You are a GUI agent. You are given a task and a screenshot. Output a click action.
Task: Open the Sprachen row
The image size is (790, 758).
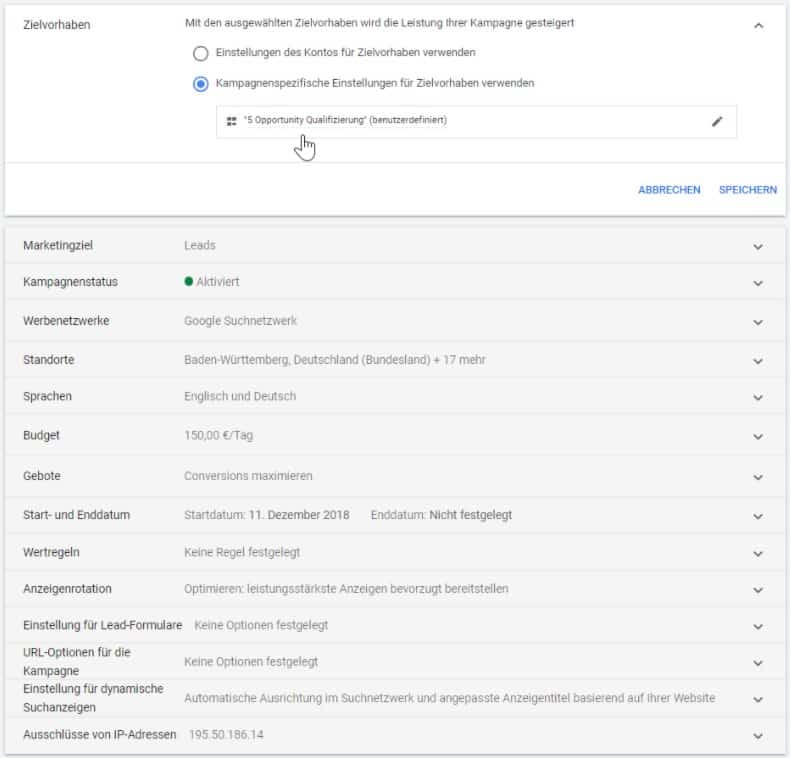tap(395, 396)
